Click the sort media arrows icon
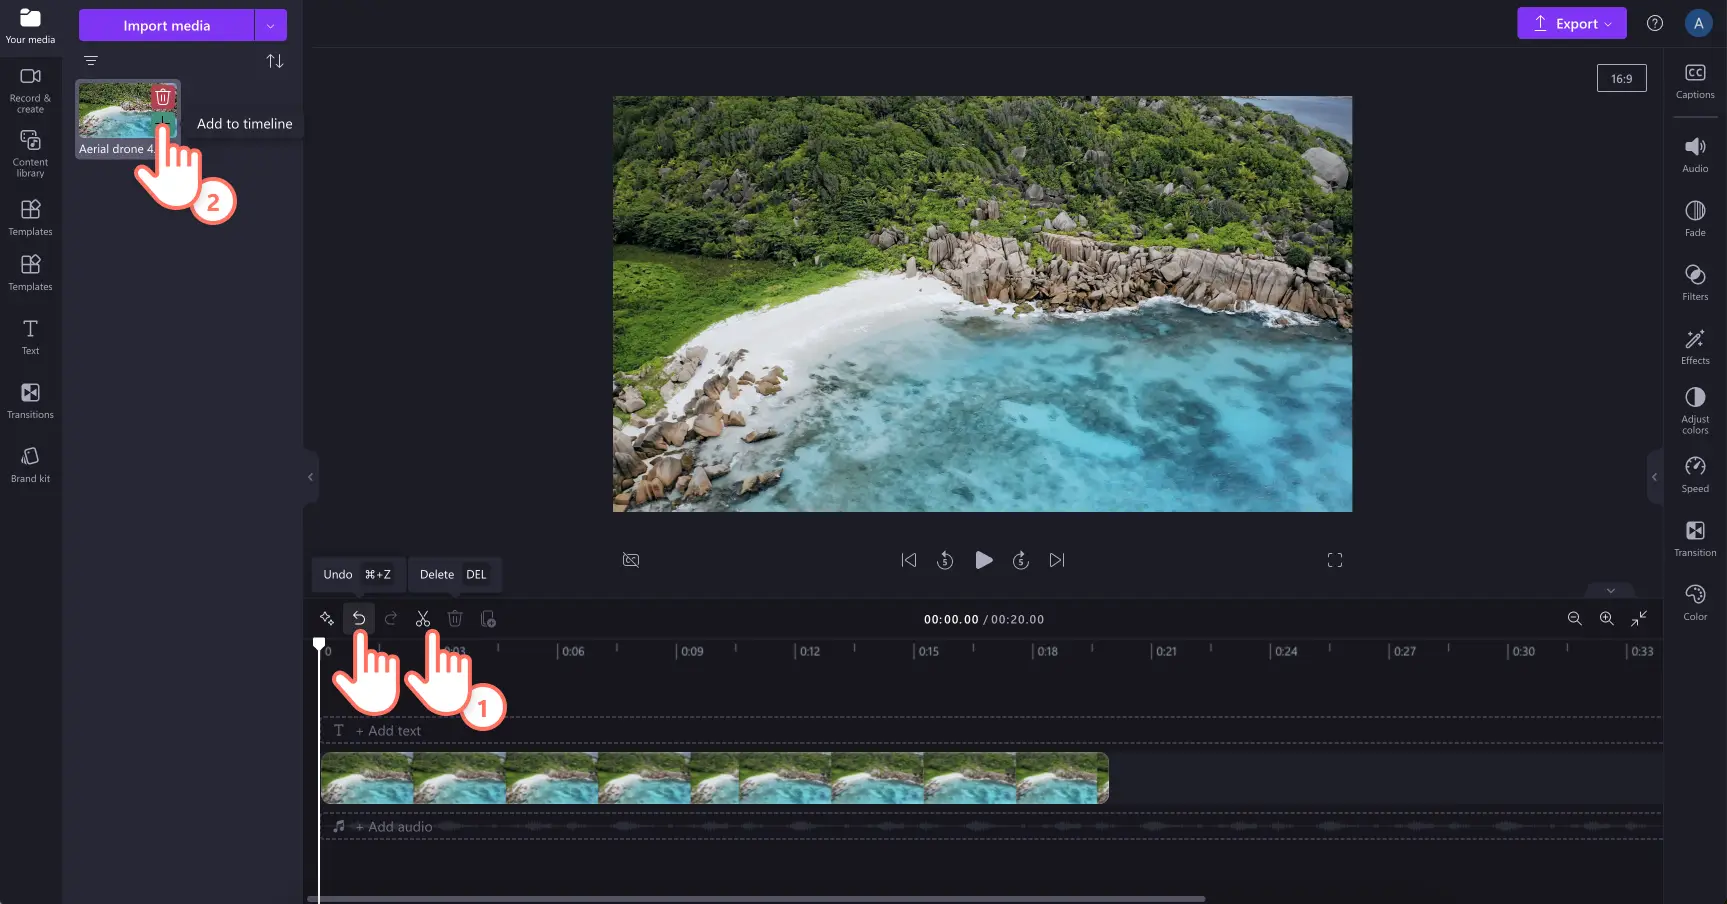 click(x=275, y=61)
